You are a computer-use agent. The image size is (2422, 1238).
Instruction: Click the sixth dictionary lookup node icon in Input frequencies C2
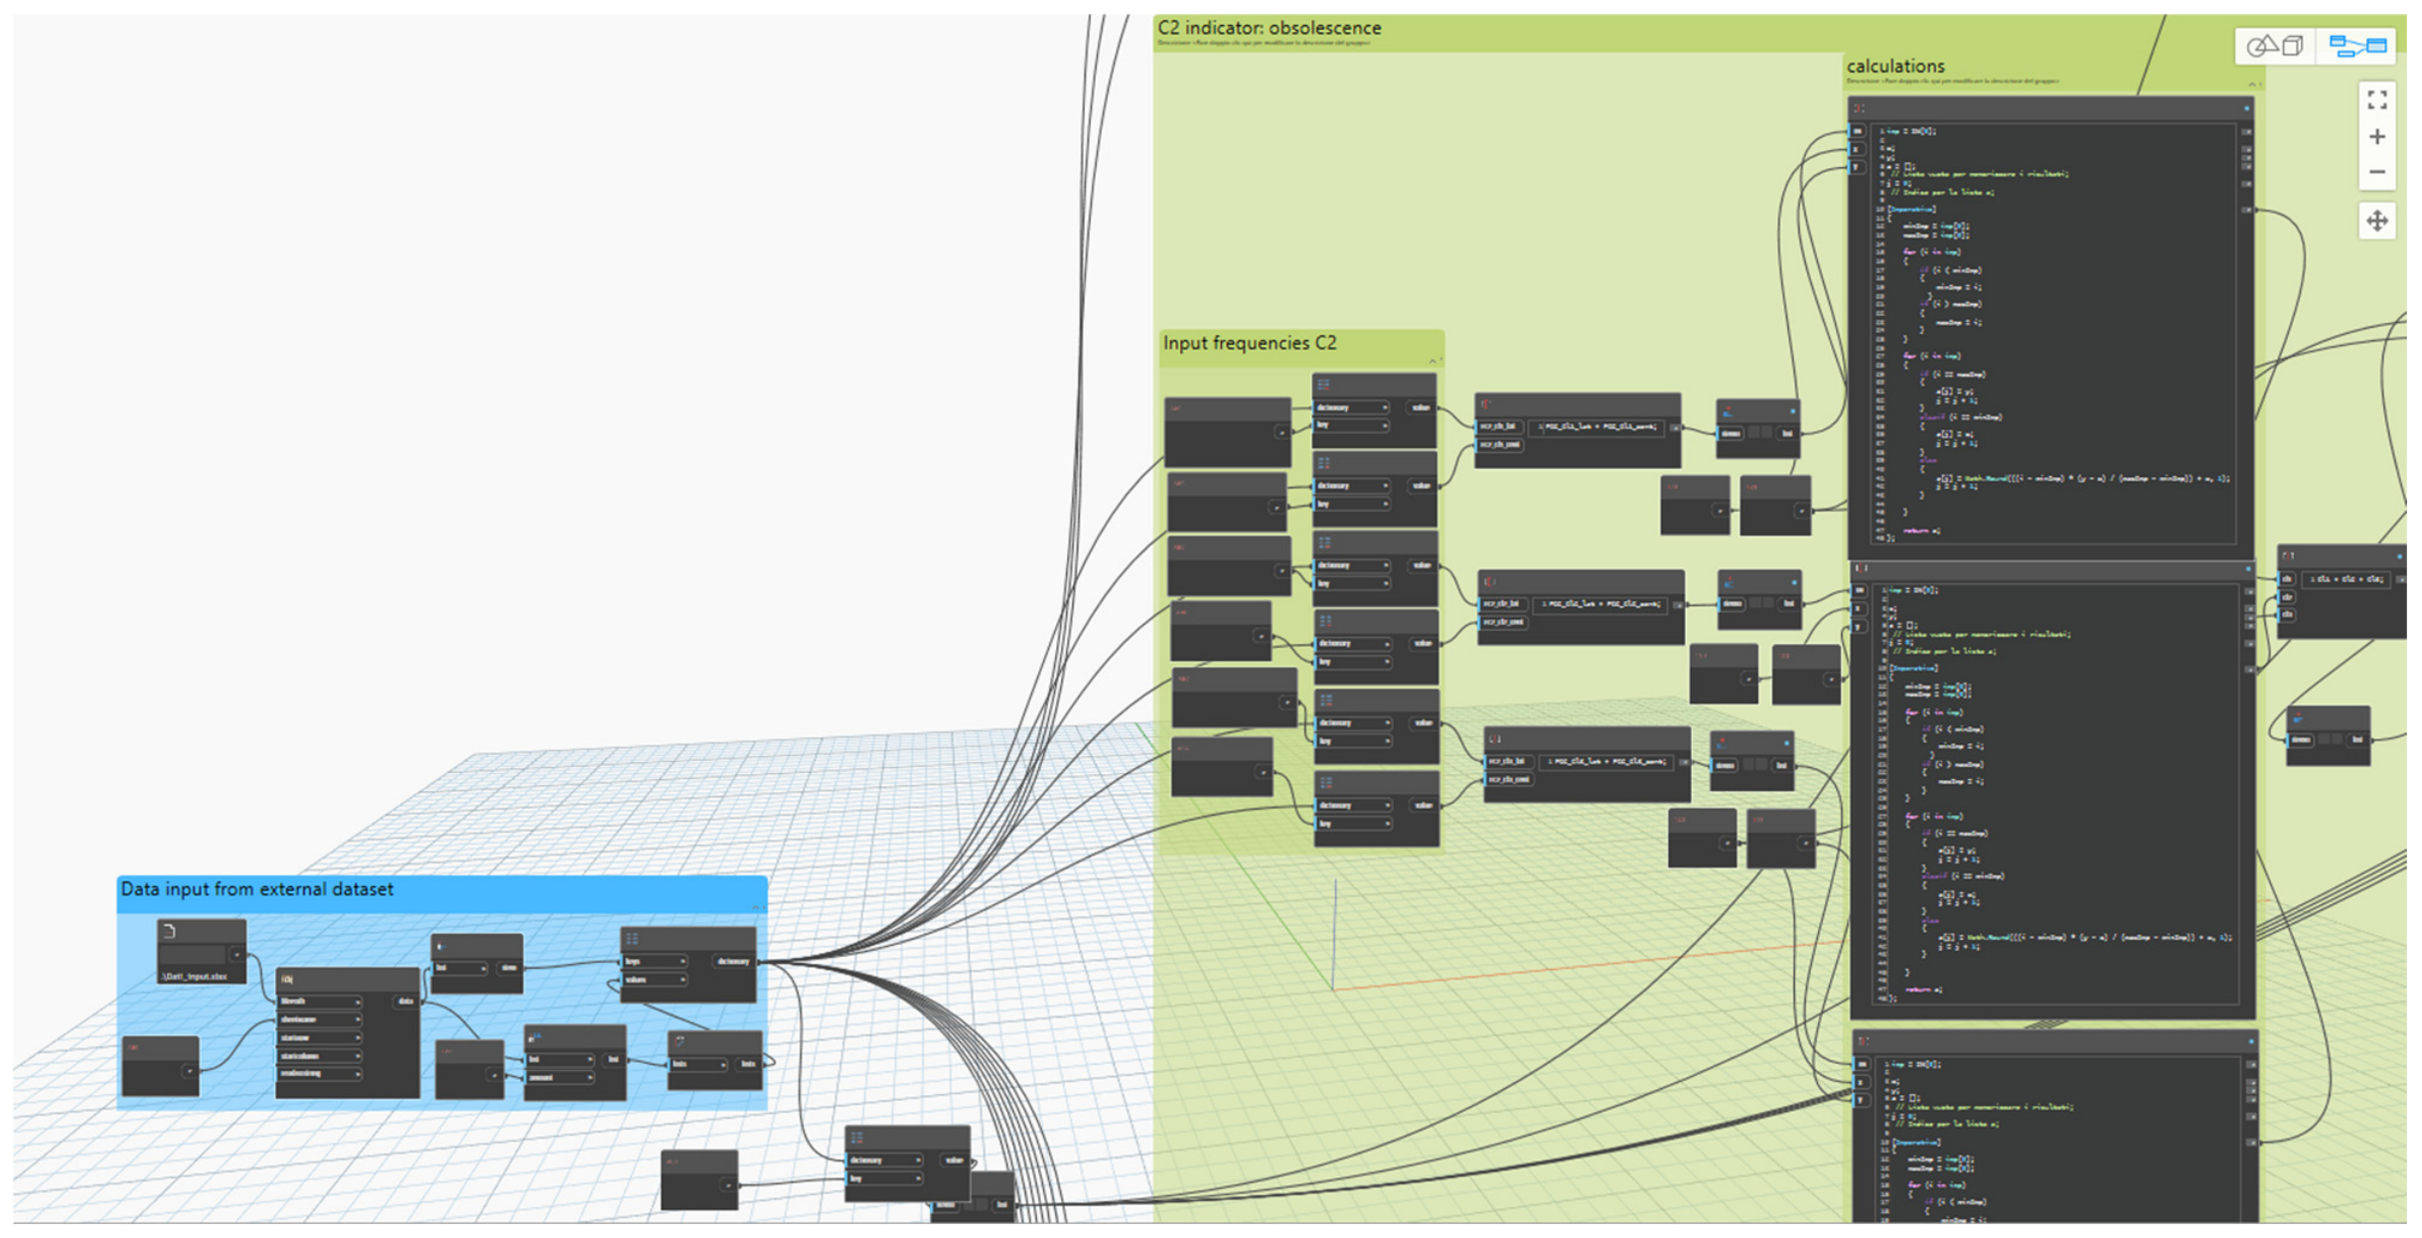pyautogui.click(x=1326, y=782)
